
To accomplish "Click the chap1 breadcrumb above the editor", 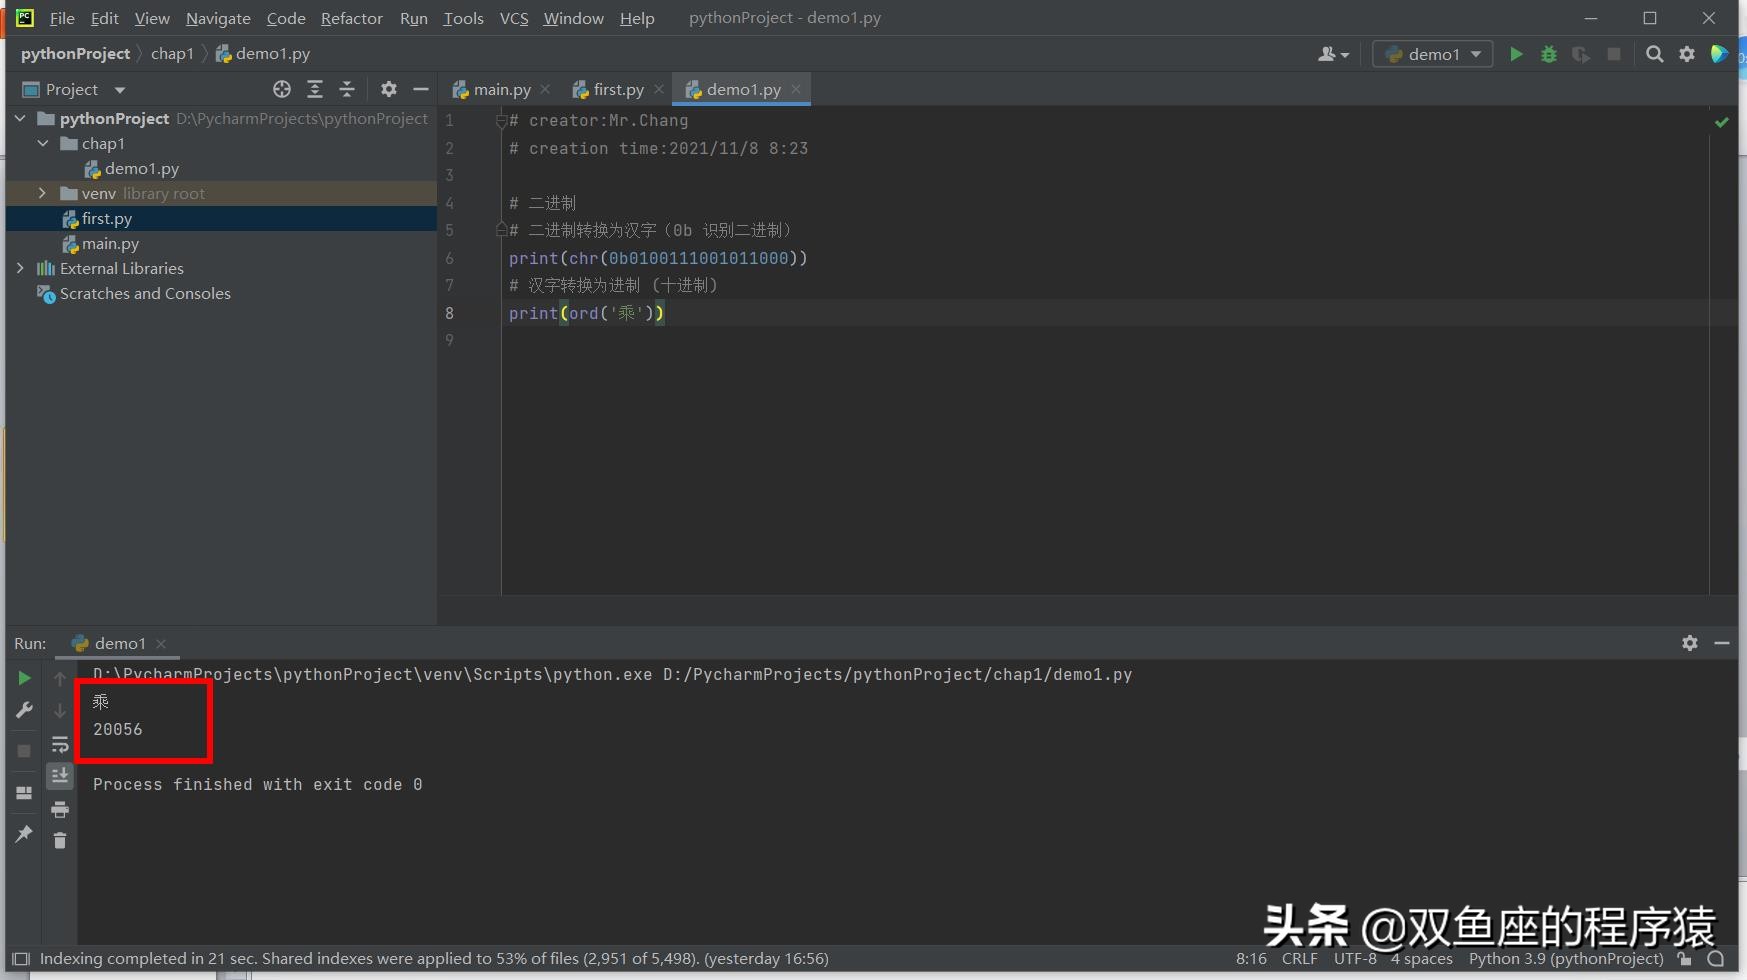I will click(x=172, y=53).
